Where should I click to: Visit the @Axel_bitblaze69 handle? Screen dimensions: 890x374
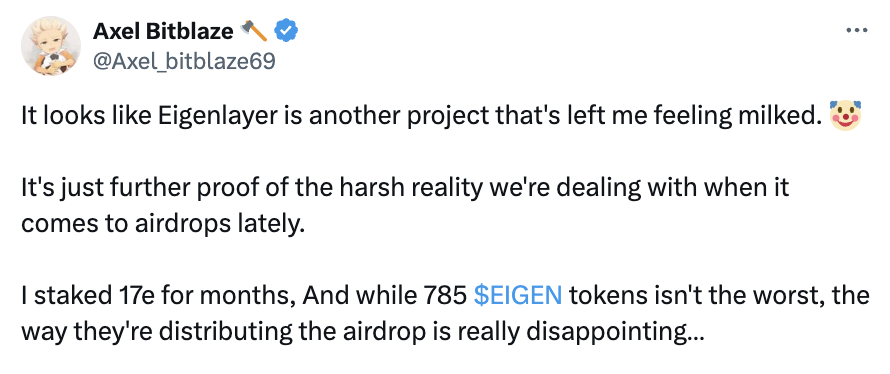point(184,60)
